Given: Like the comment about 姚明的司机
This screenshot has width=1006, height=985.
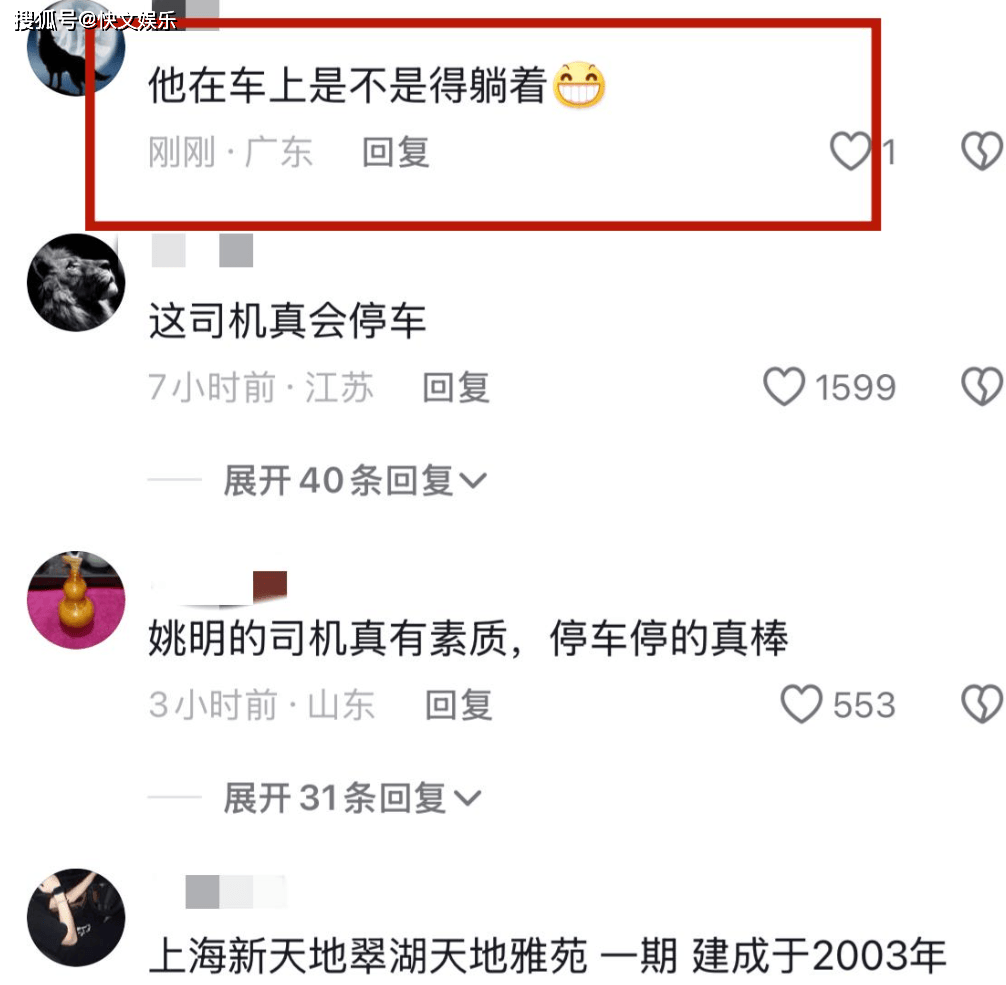Looking at the screenshot, I should pos(801,705).
